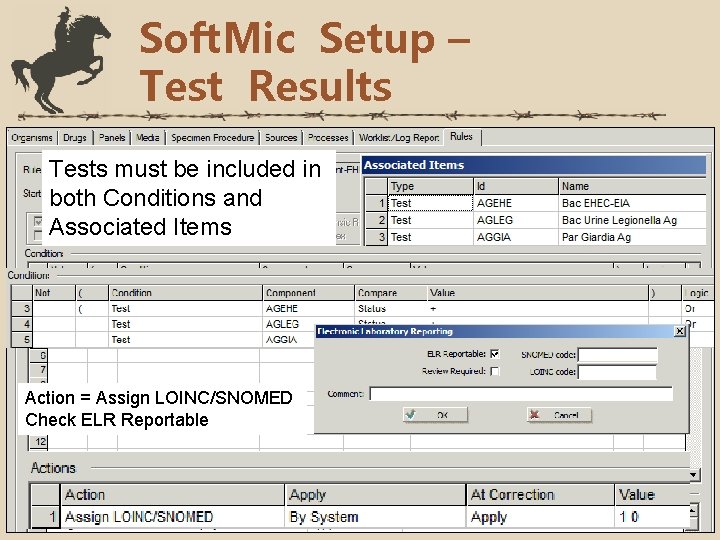Image resolution: width=720 pixels, height=540 pixels.
Task: Open the Worklist/Log Report tab
Action: pos(399,138)
